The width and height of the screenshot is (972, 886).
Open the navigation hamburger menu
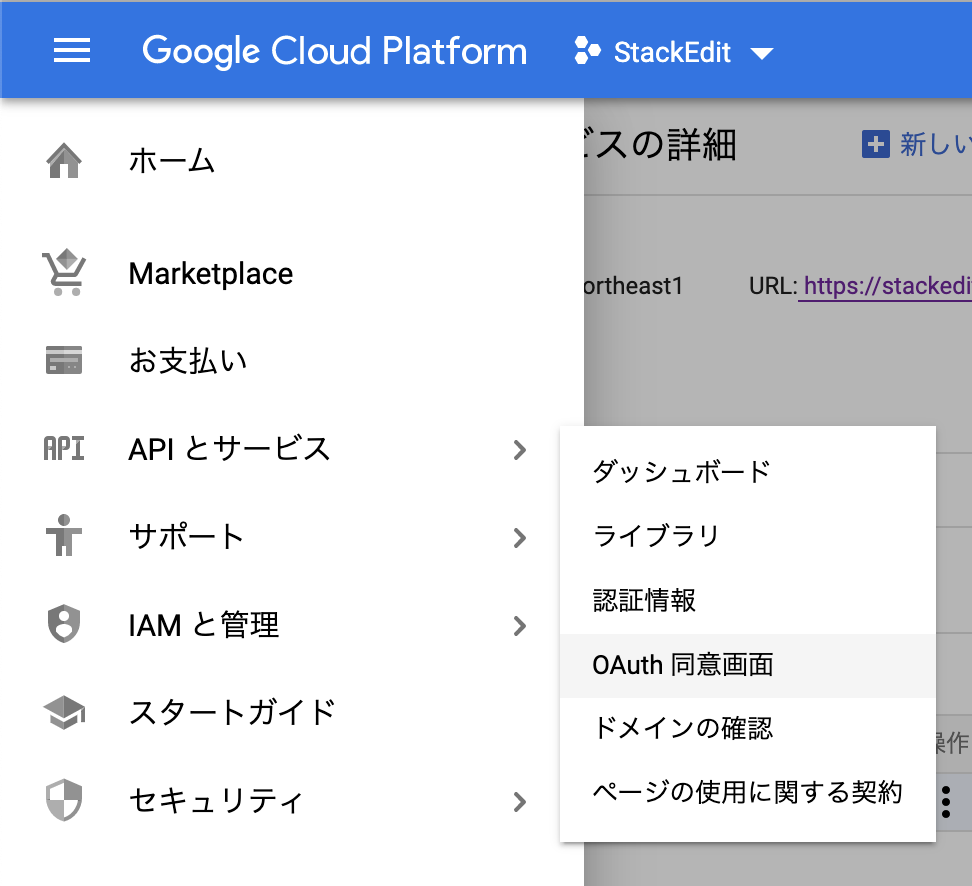coord(71,52)
